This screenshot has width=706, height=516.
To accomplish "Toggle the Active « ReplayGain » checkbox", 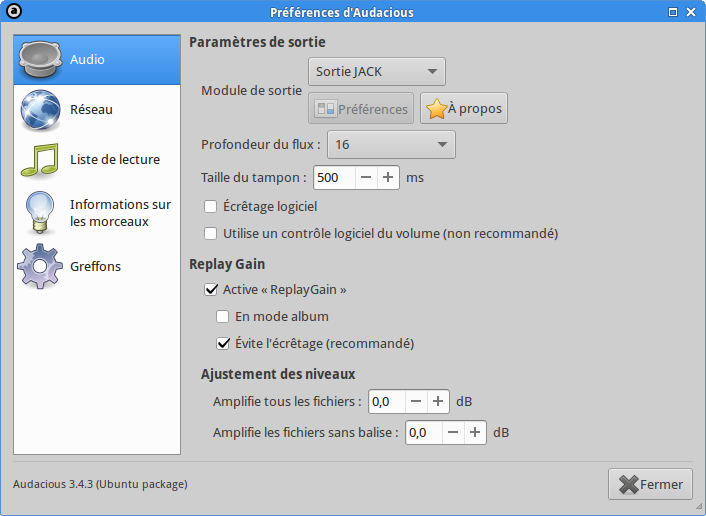I will click(210, 290).
